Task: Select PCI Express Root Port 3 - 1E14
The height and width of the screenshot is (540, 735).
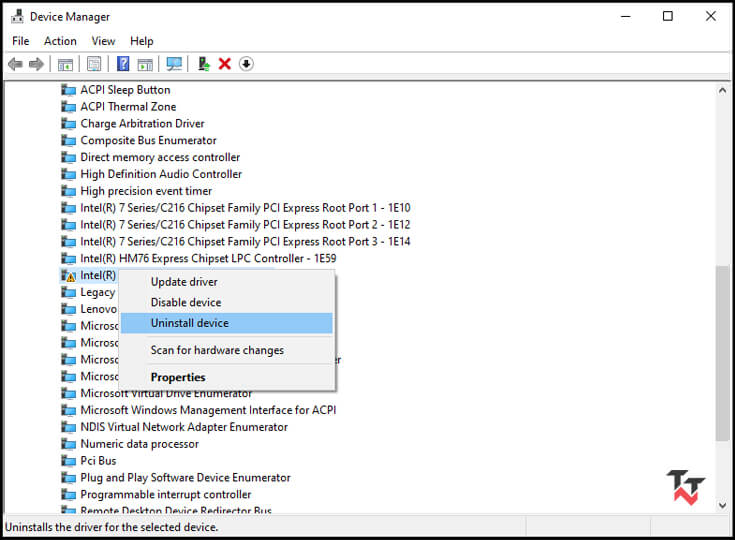Action: point(245,242)
